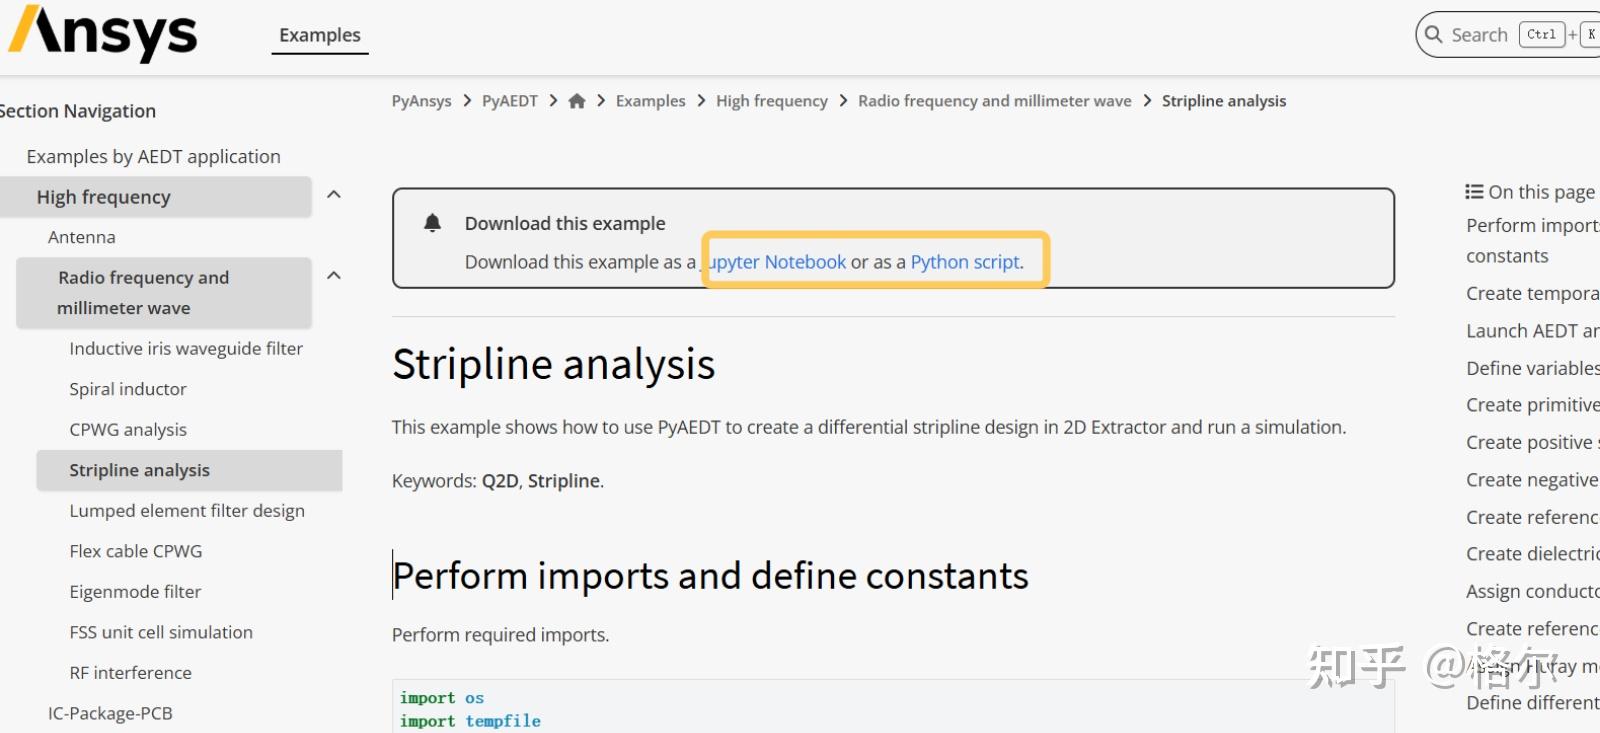Collapse Radio frequency and millimeter wave chevron
1600x733 pixels.
pos(334,276)
